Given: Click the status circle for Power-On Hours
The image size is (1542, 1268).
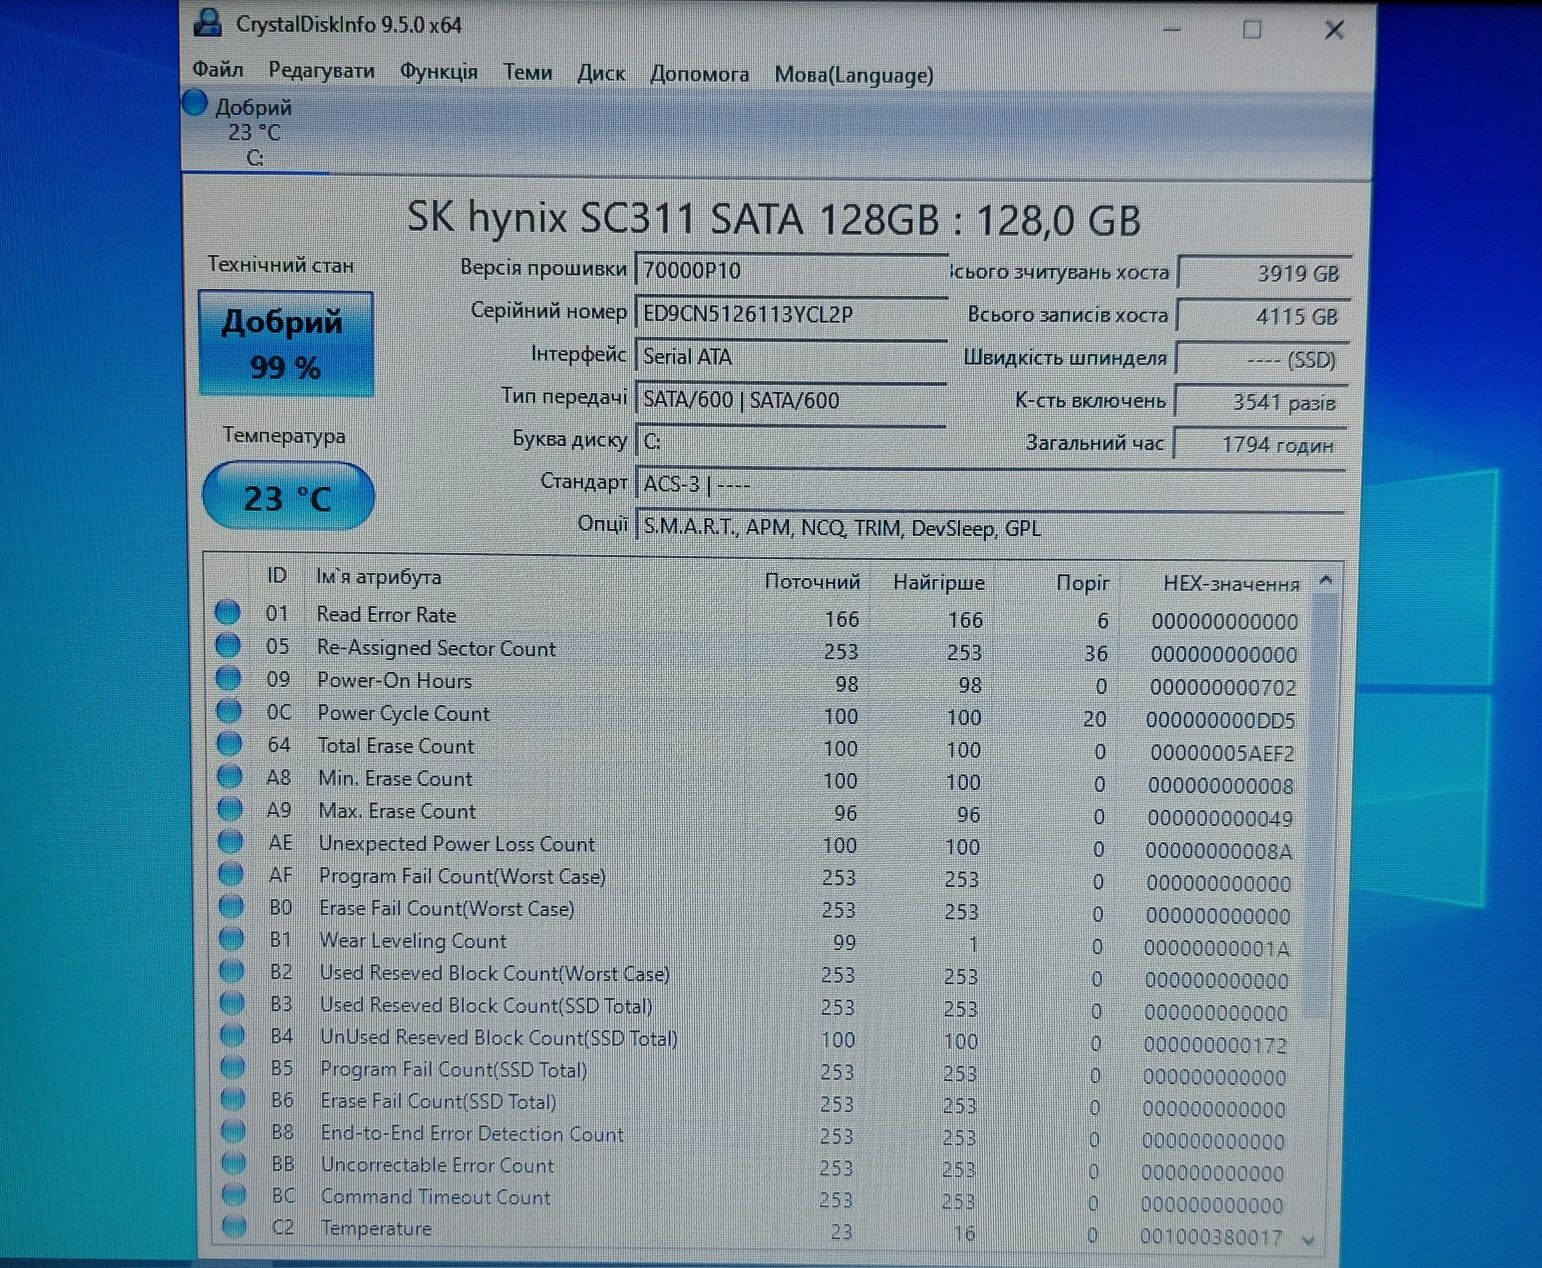Looking at the screenshot, I should [x=229, y=678].
